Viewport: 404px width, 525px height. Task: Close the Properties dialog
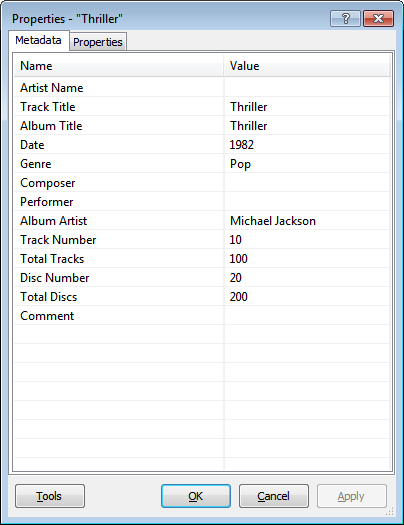click(378, 18)
